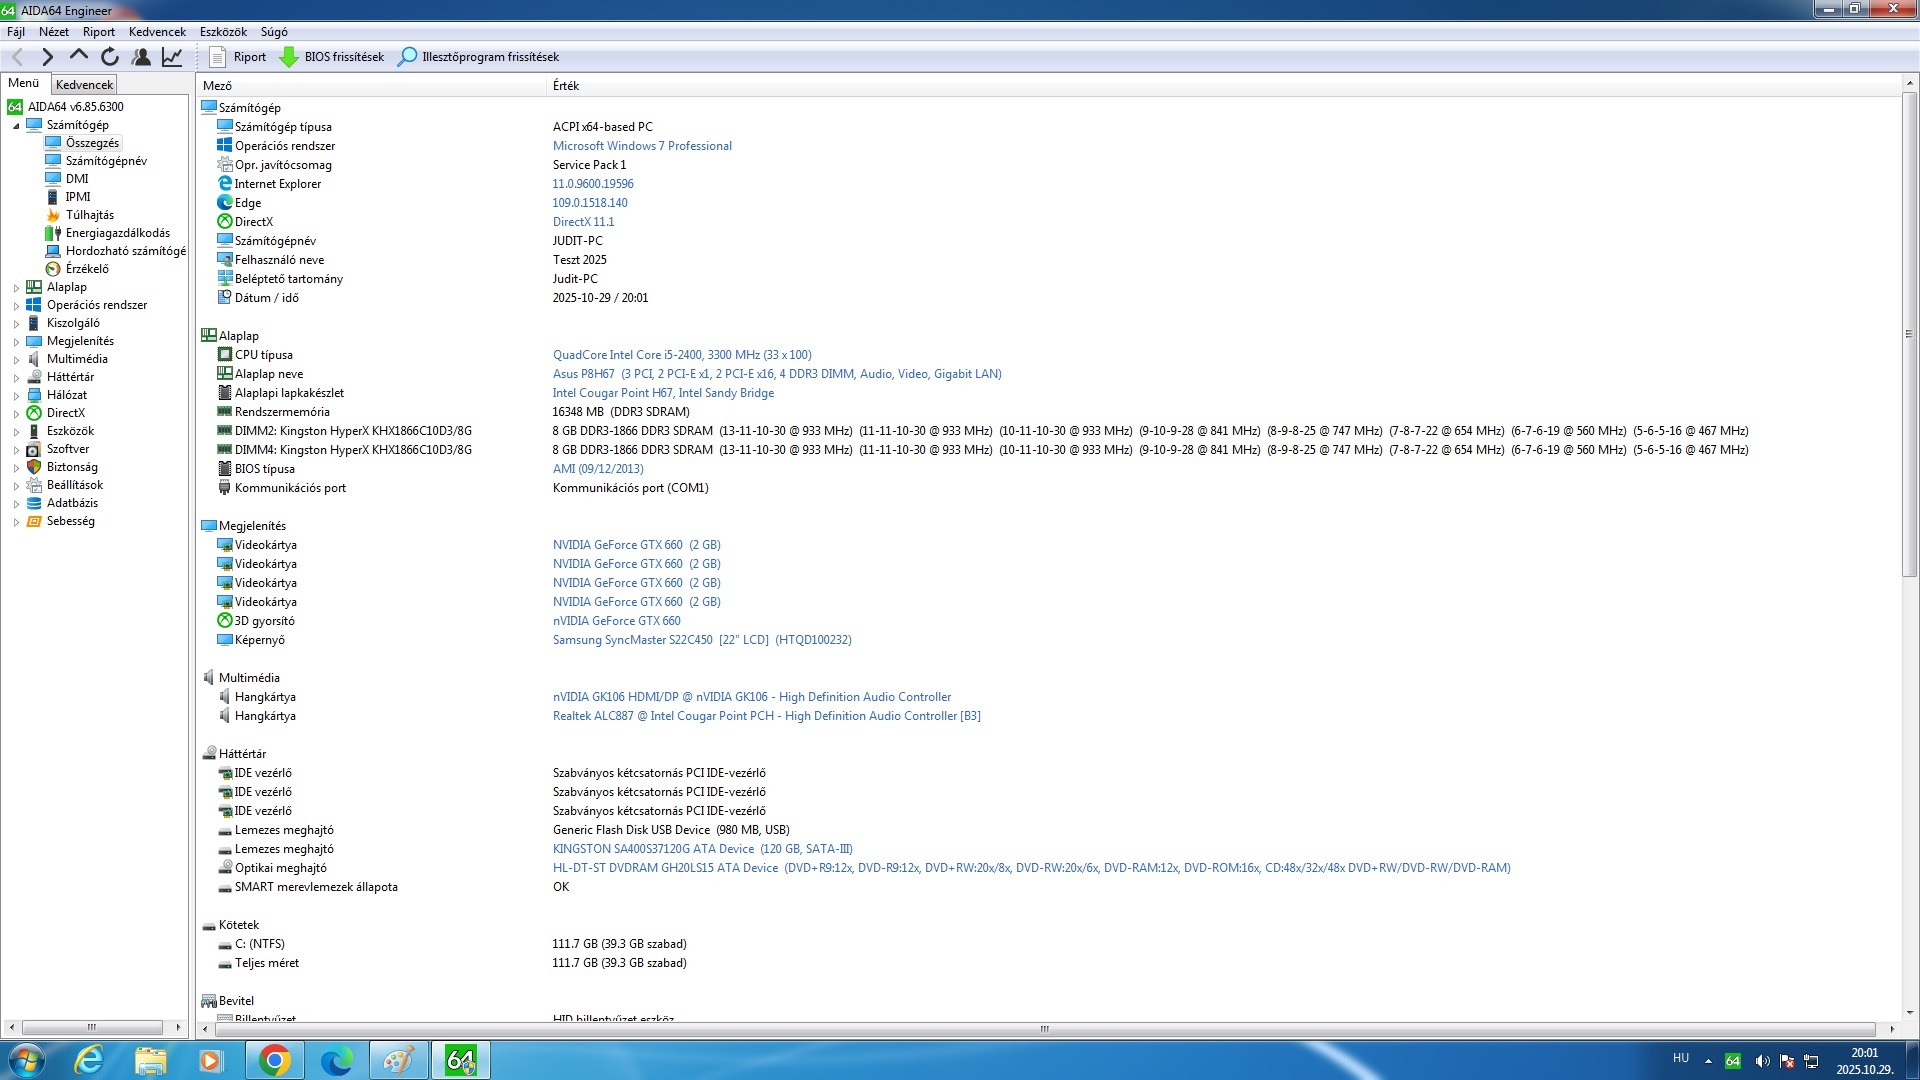Click the Forward navigation arrow
Screen dimensions: 1920x1080
47,57
